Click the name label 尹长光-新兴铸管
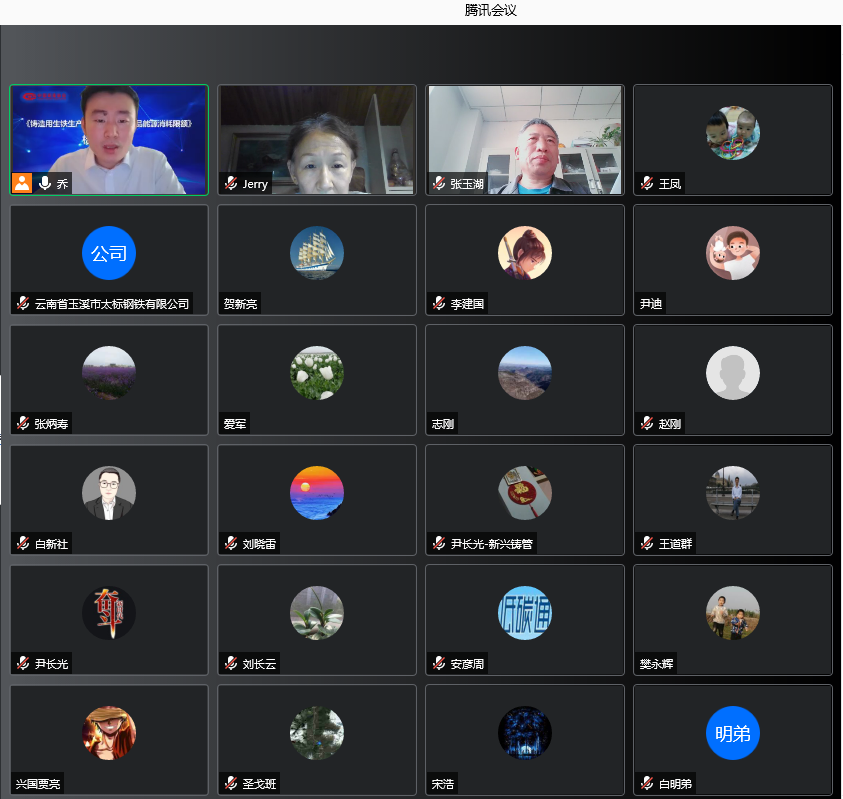Screen dimensions: 843x799 493,544
